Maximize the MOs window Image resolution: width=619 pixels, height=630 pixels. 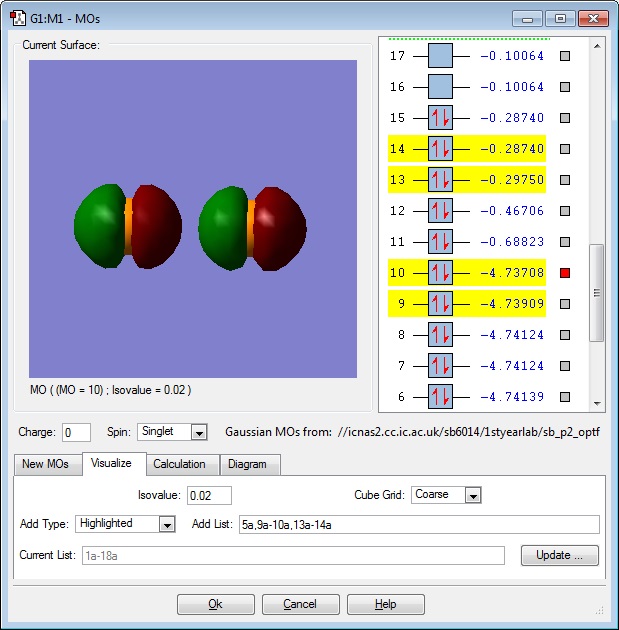(x=560, y=18)
